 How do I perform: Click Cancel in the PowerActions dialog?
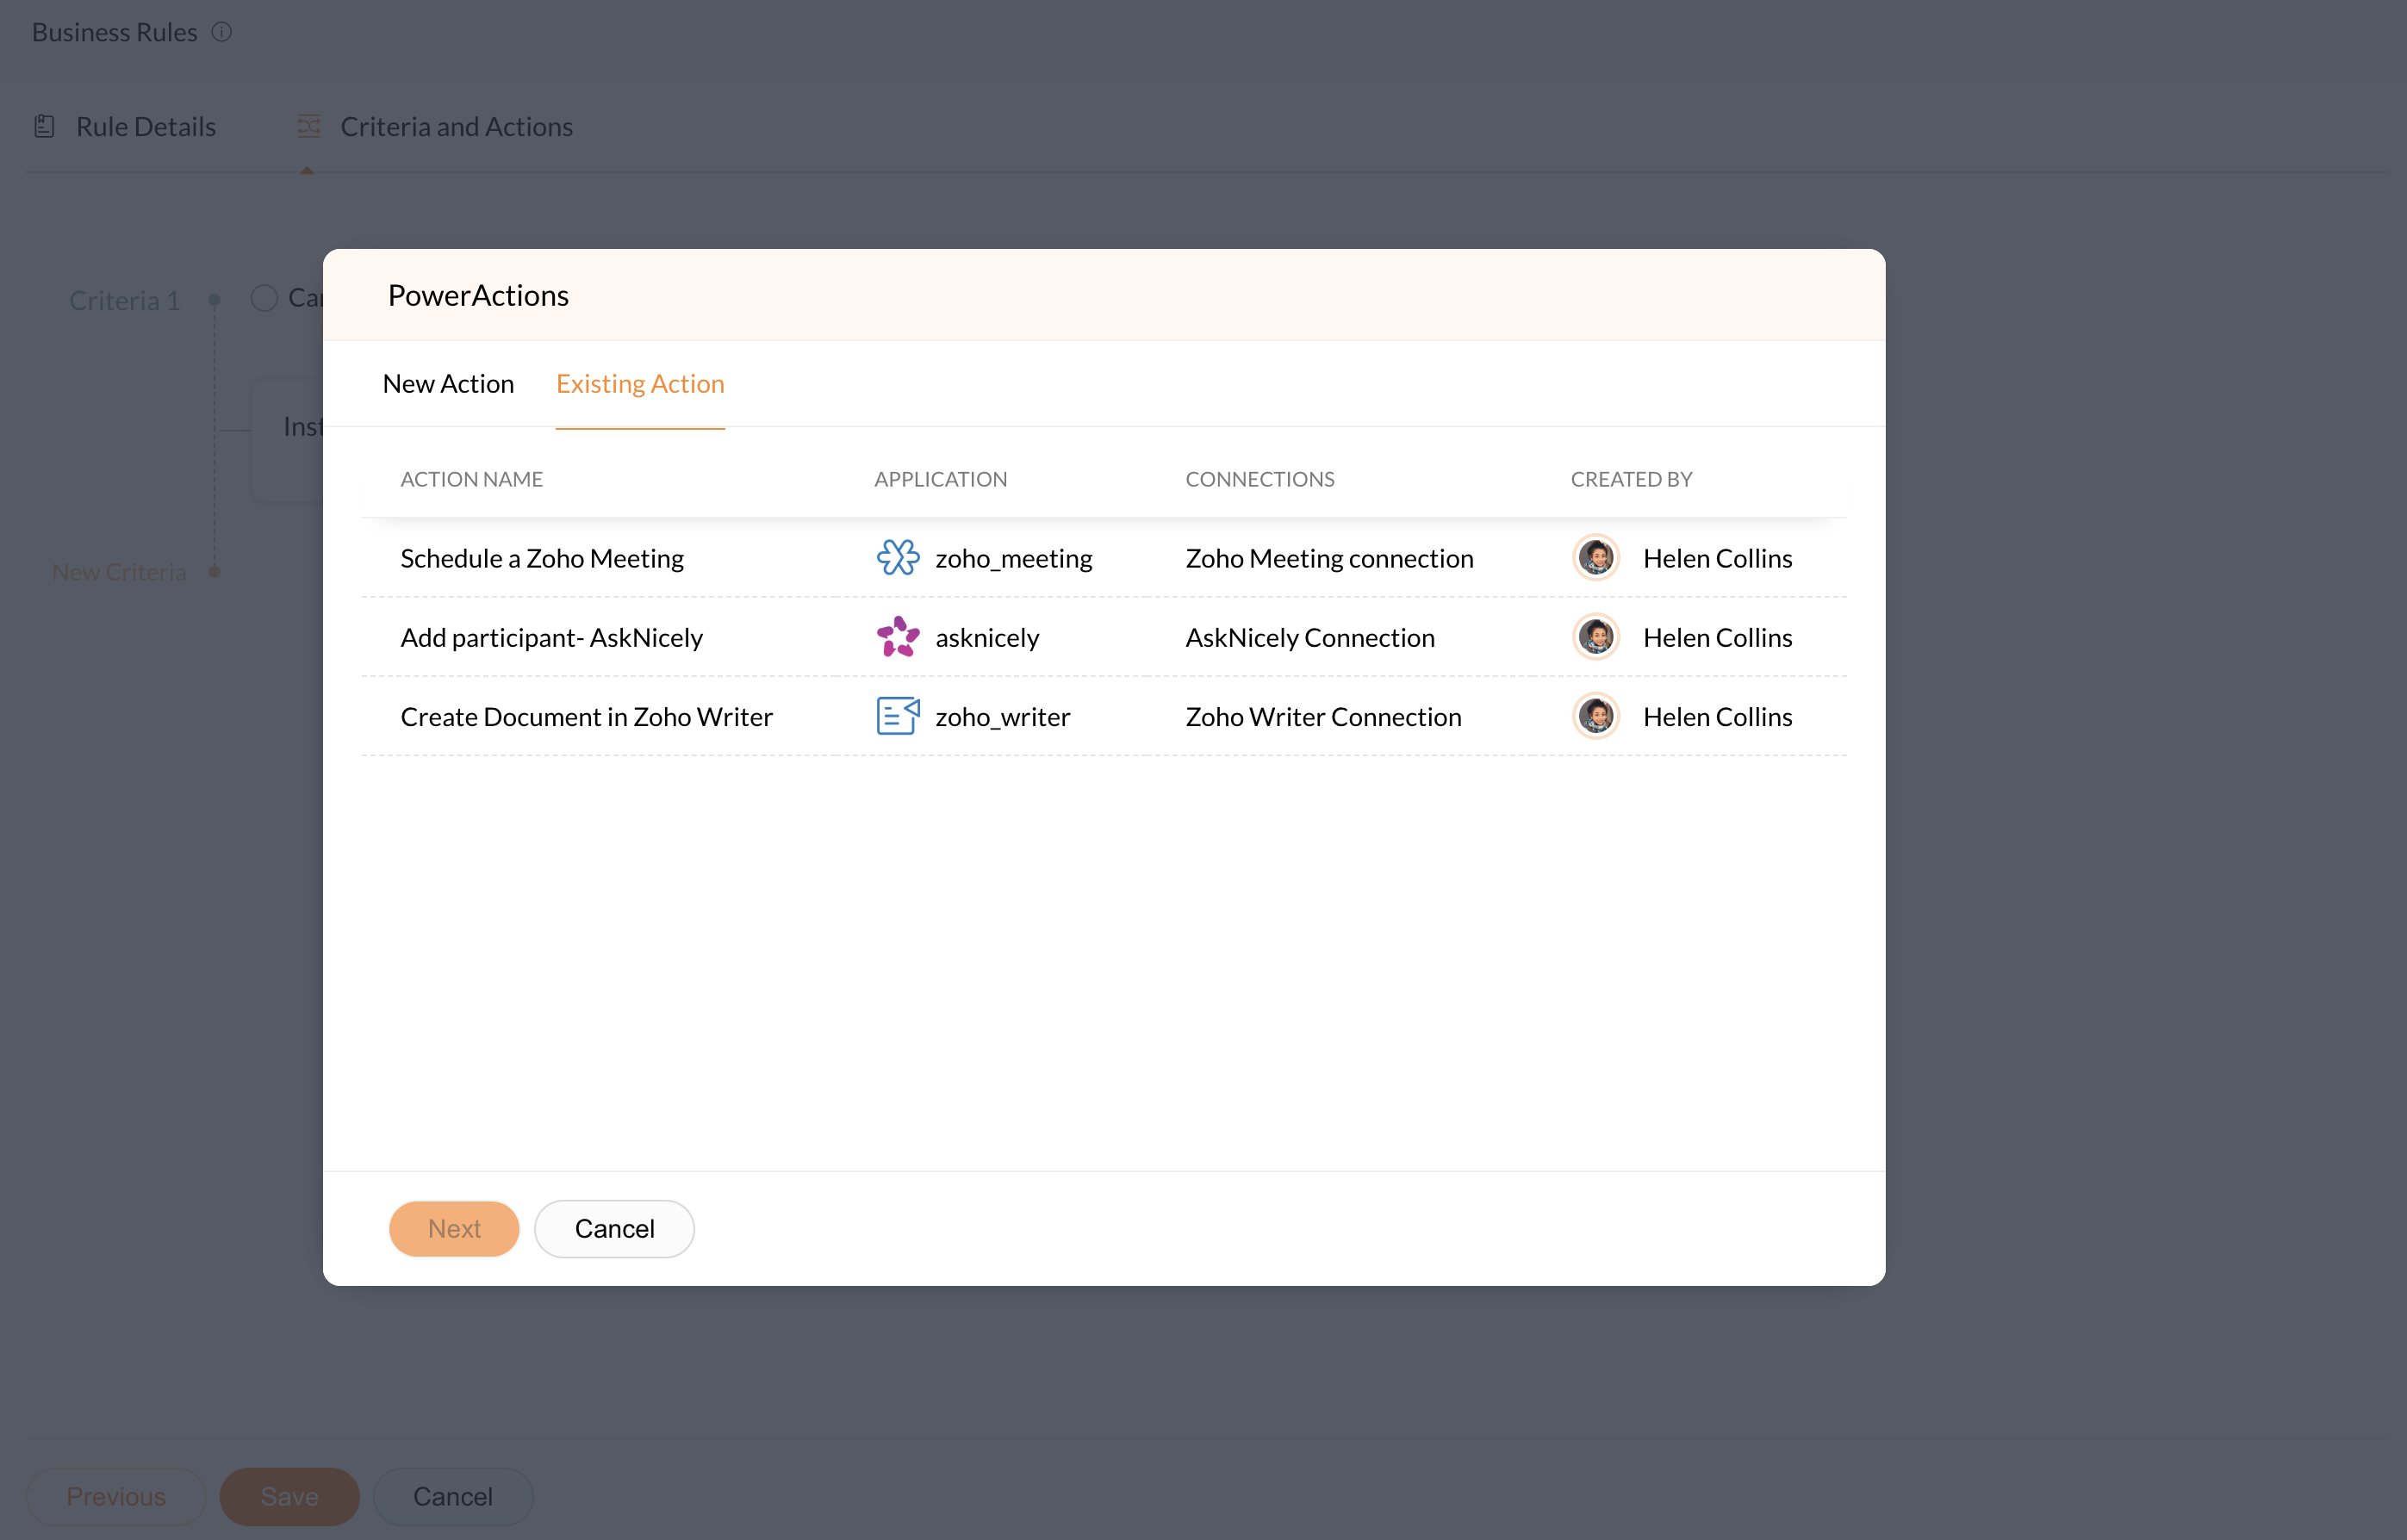pyautogui.click(x=614, y=1228)
